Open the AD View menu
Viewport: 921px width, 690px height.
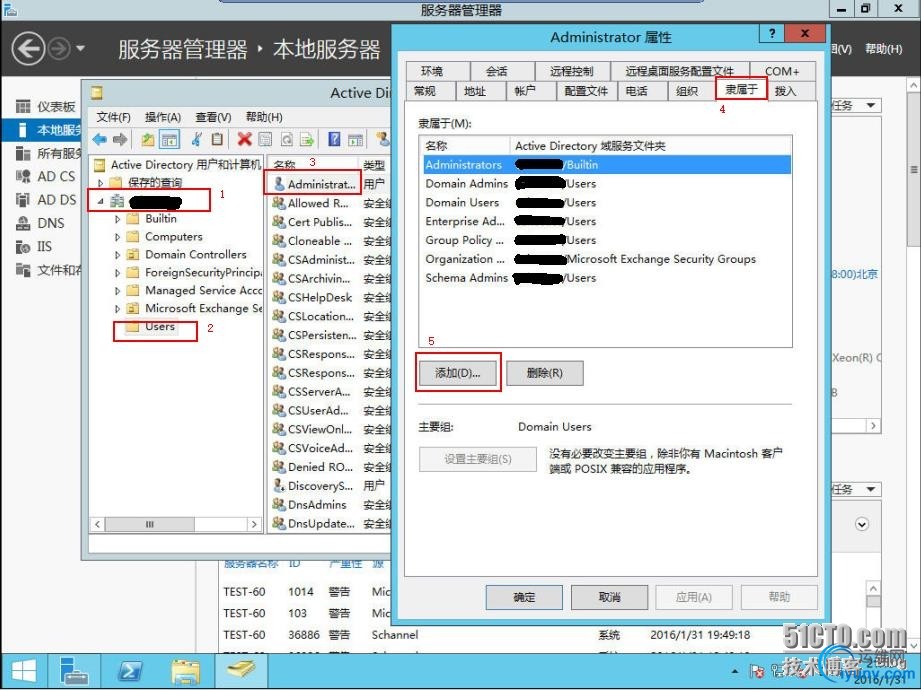tap(213, 117)
